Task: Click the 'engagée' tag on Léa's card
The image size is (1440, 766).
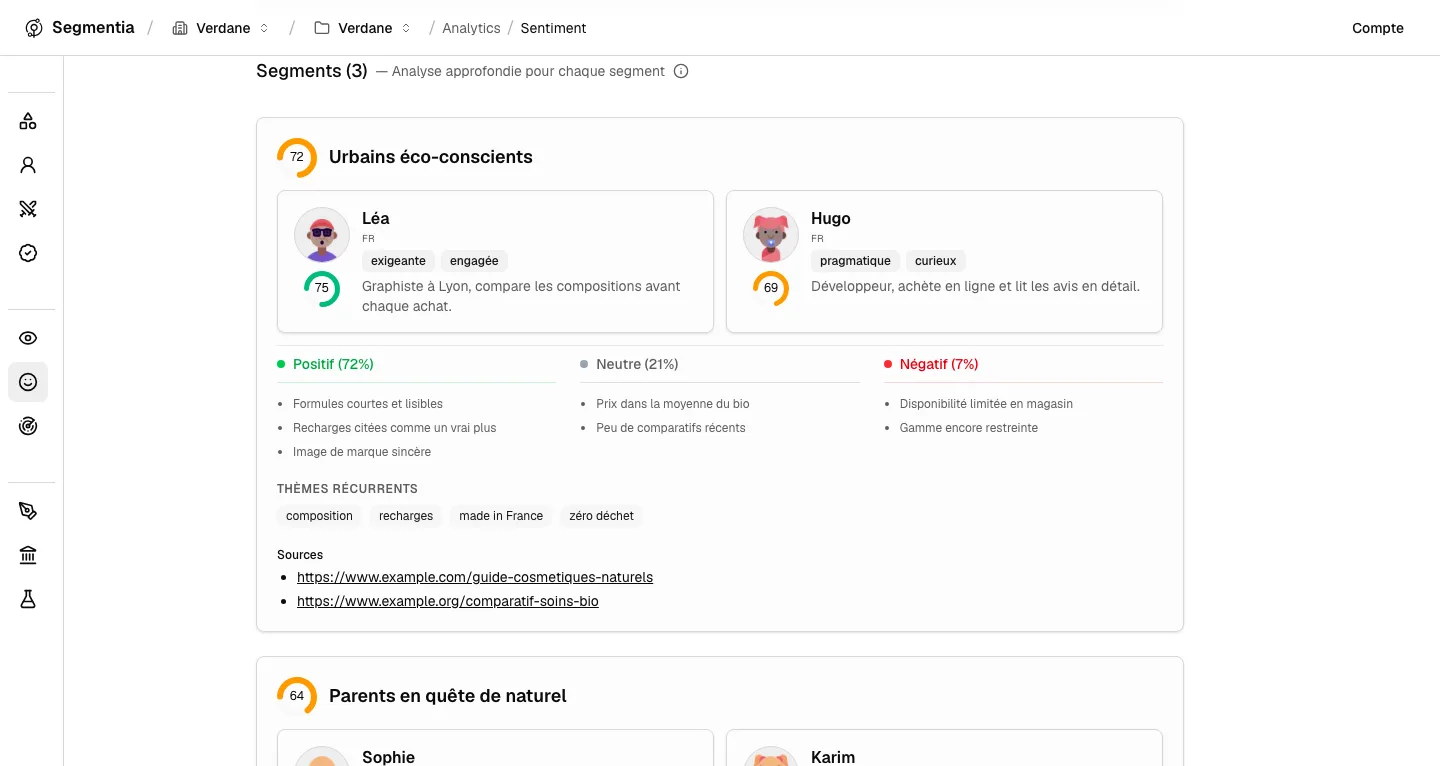Action: (x=474, y=261)
